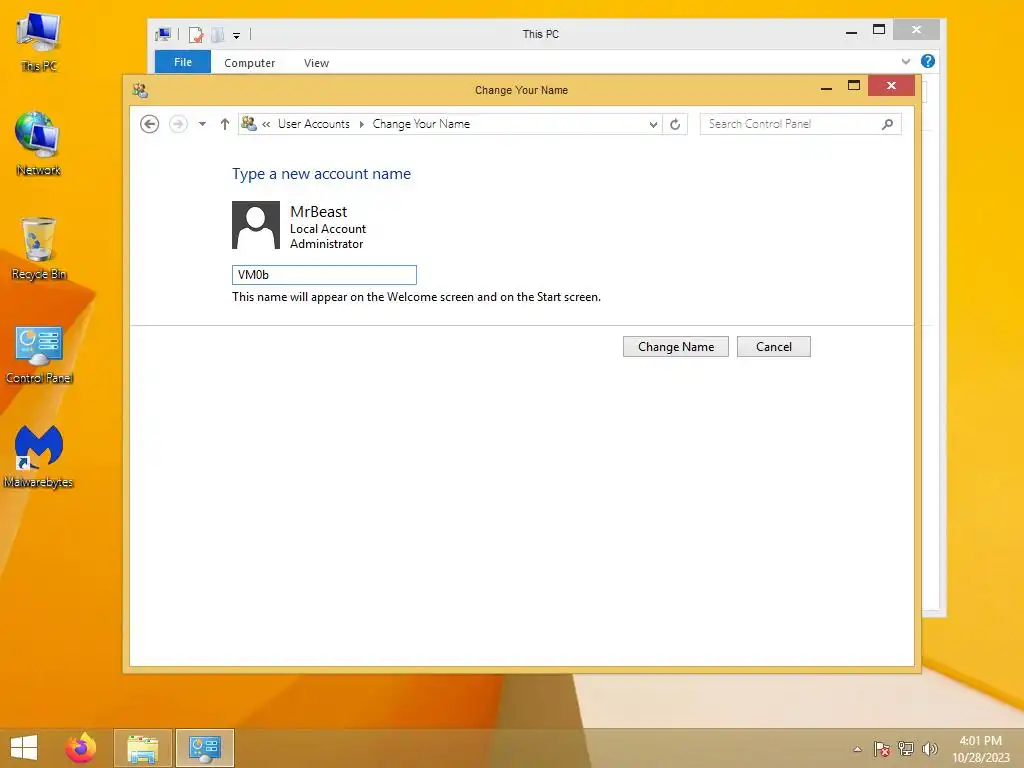The height and width of the screenshot is (768, 1024).
Task: Launch Firefox from the taskbar
Action: (x=81, y=748)
